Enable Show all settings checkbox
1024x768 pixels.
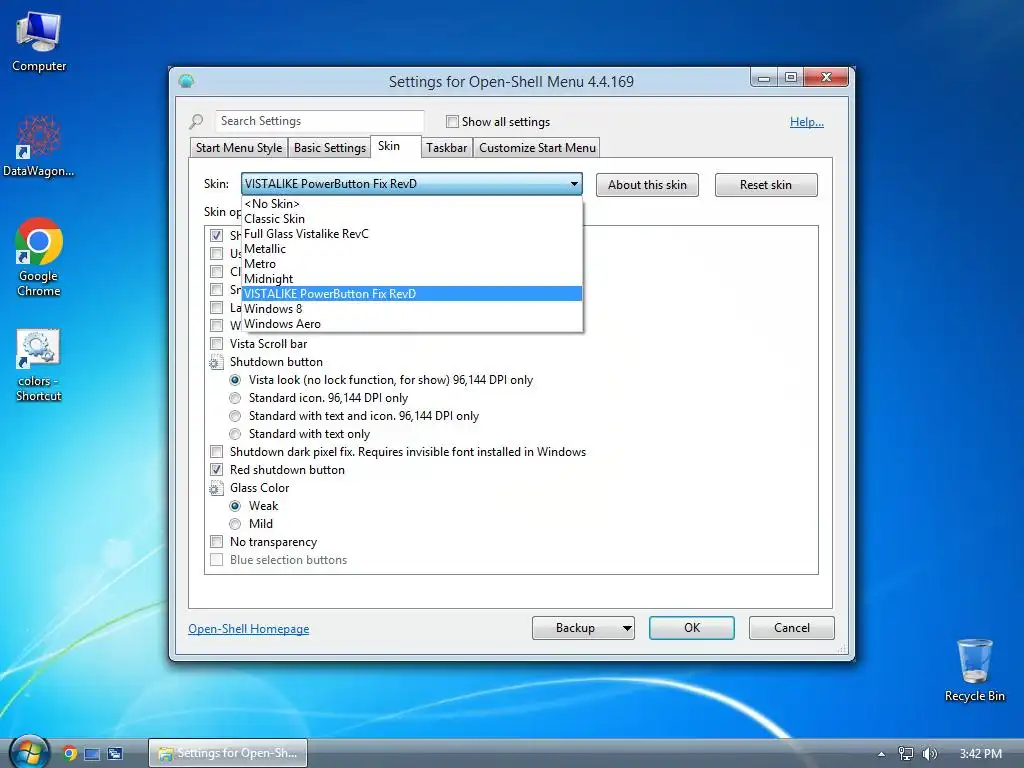(x=452, y=121)
